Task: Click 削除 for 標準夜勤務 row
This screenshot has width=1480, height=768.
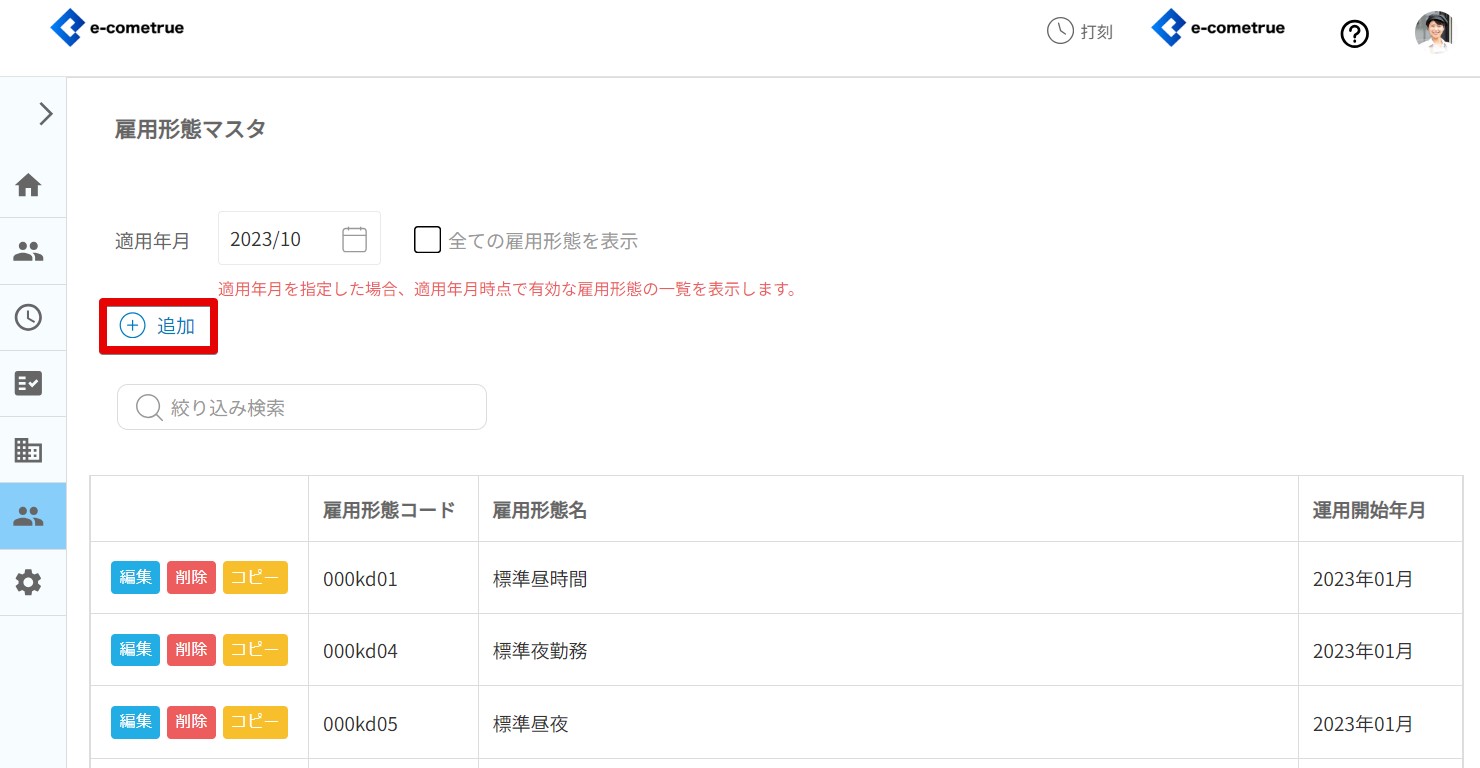Action: click(x=191, y=650)
